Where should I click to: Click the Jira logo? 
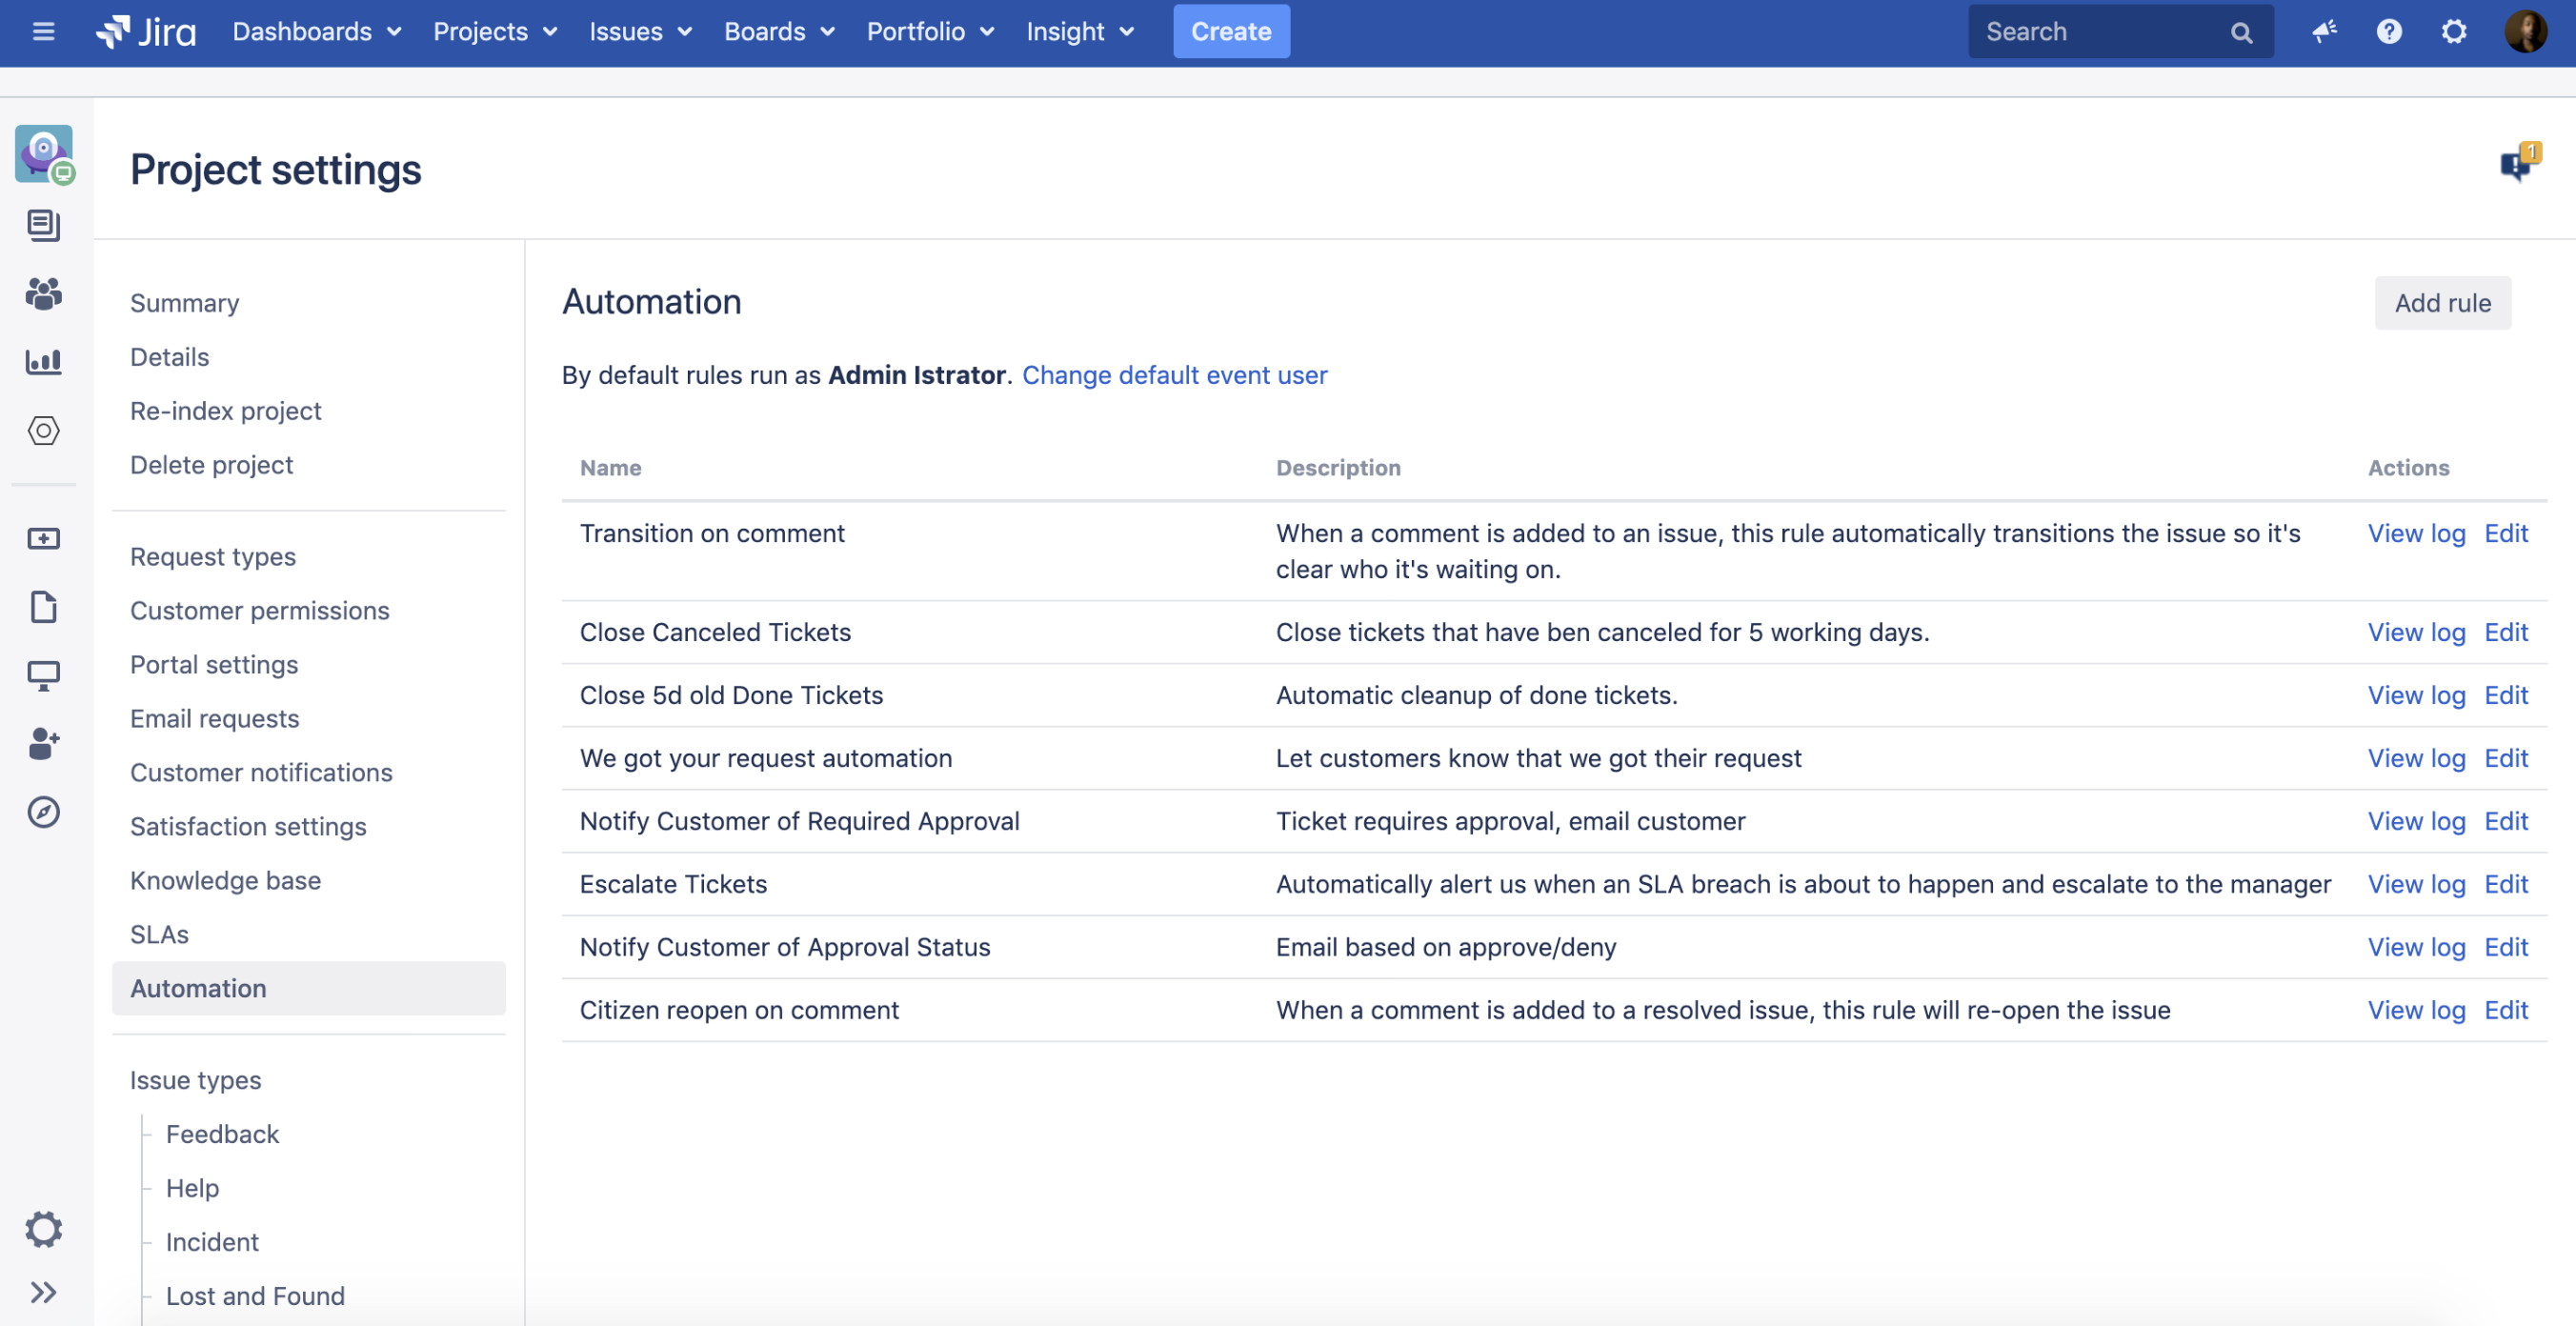pyautogui.click(x=146, y=31)
